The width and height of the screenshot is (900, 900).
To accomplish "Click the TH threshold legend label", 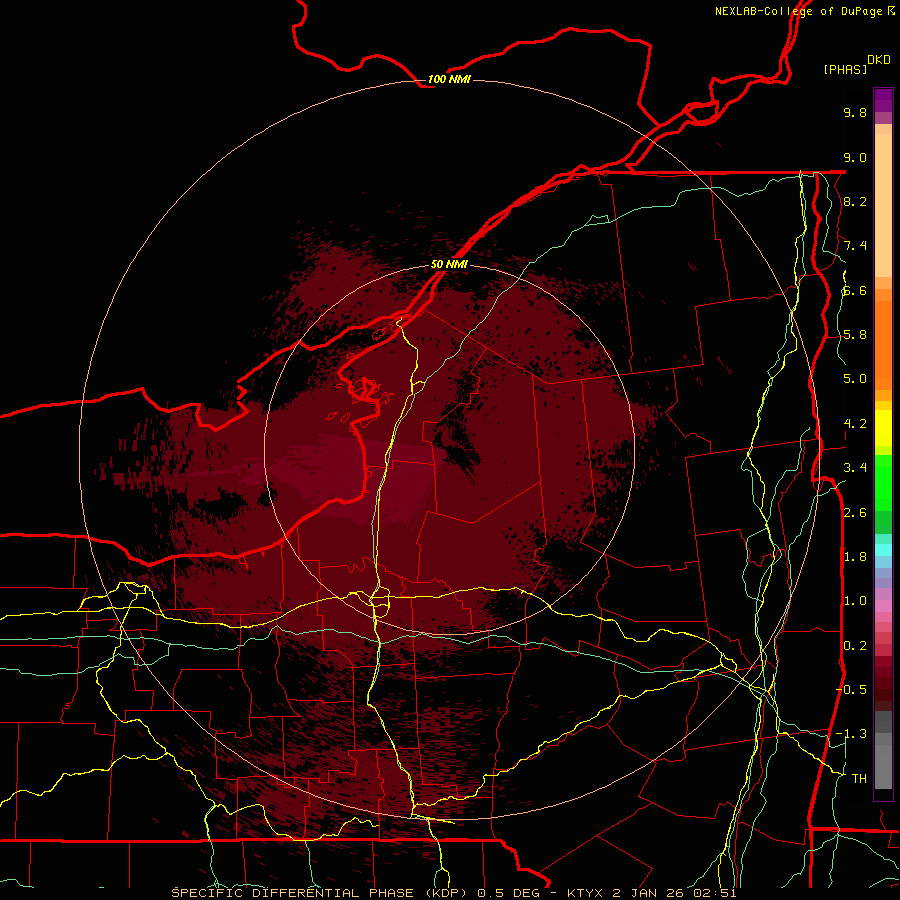I will (859, 779).
